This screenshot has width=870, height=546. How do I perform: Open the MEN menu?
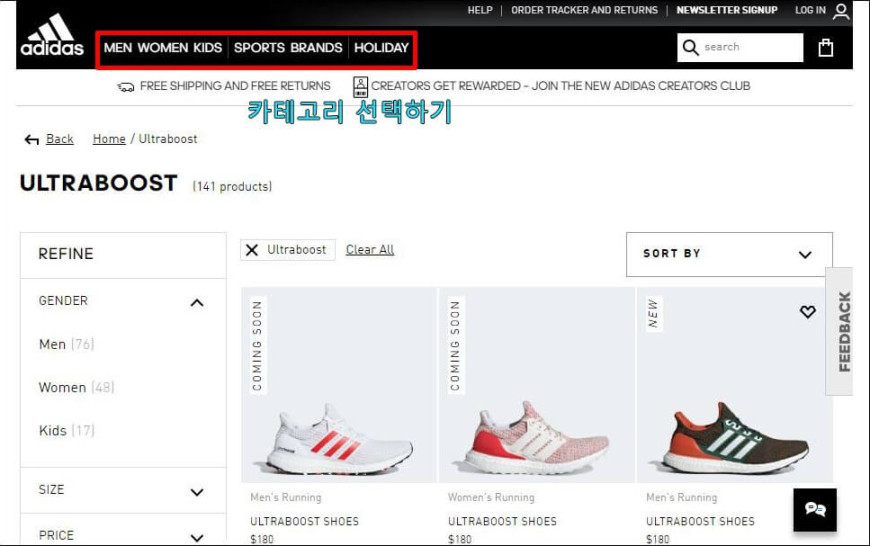pos(118,48)
